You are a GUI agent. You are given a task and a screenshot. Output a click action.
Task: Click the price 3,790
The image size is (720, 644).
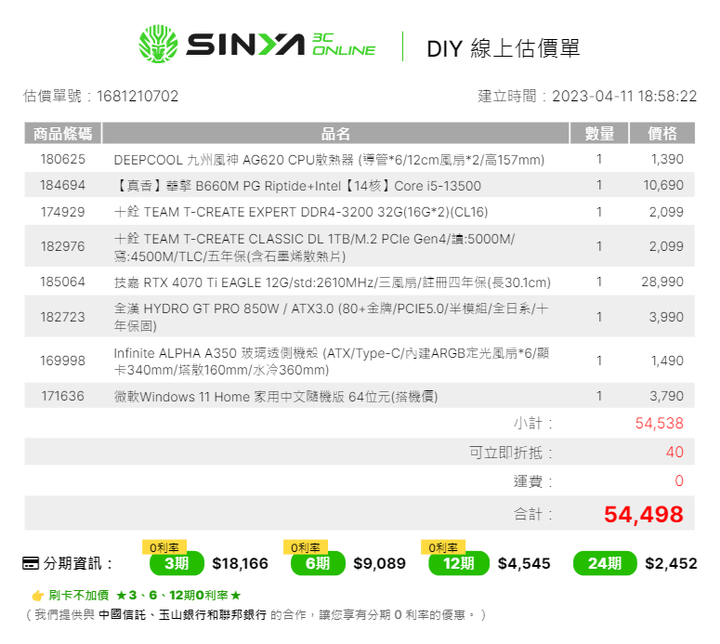tap(666, 396)
